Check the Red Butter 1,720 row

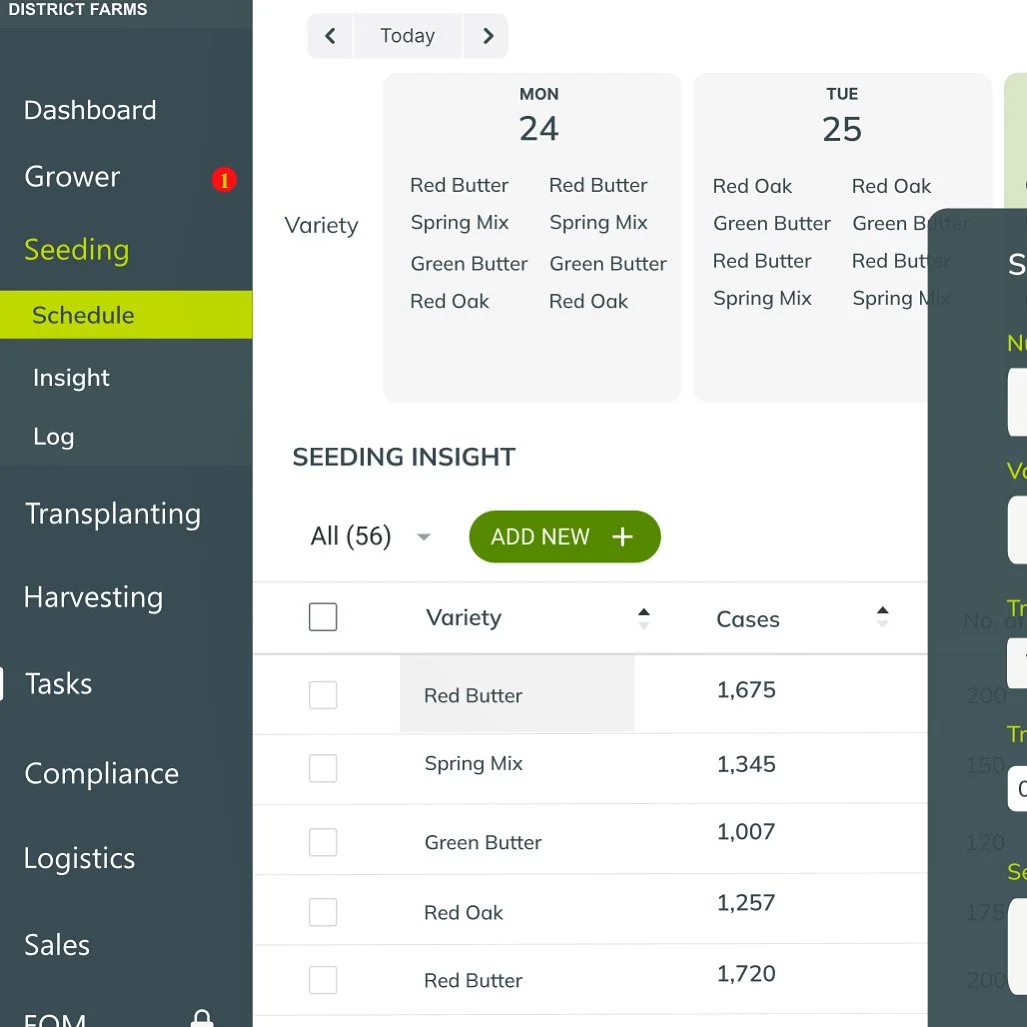pyautogui.click(x=323, y=980)
